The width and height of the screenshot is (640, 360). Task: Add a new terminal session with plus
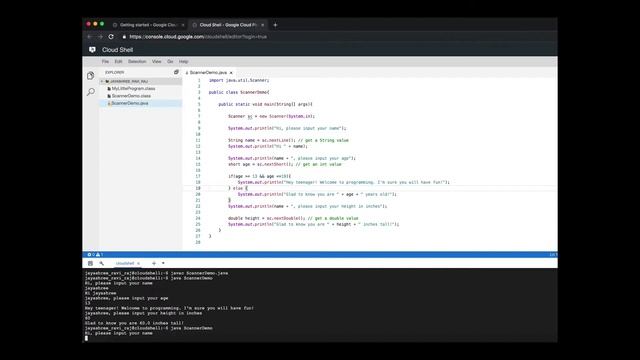(x=154, y=263)
